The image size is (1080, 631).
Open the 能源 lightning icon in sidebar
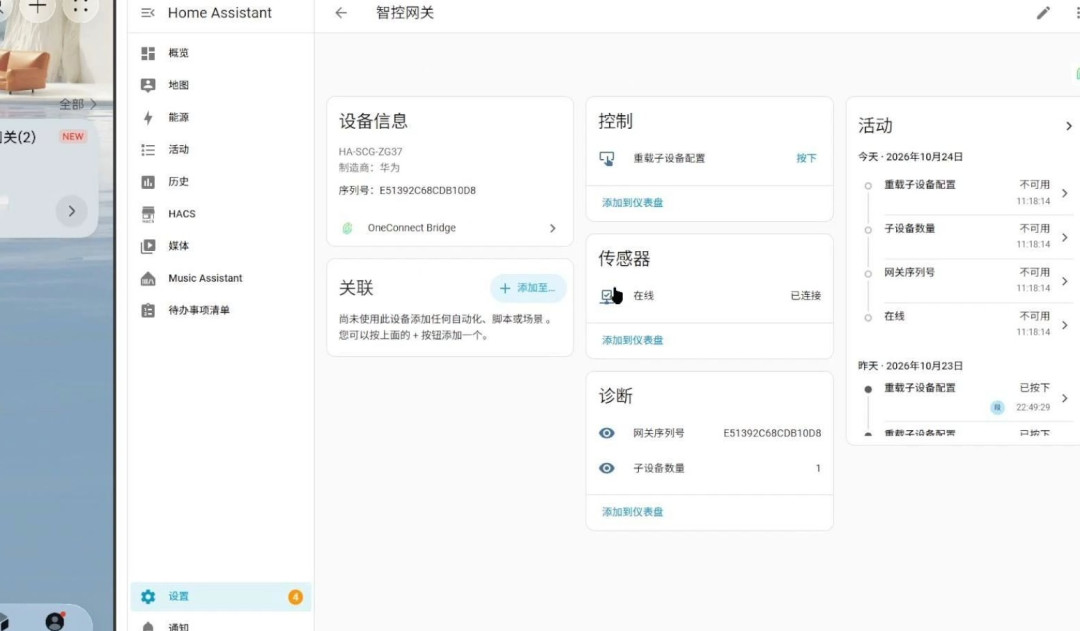(x=148, y=117)
